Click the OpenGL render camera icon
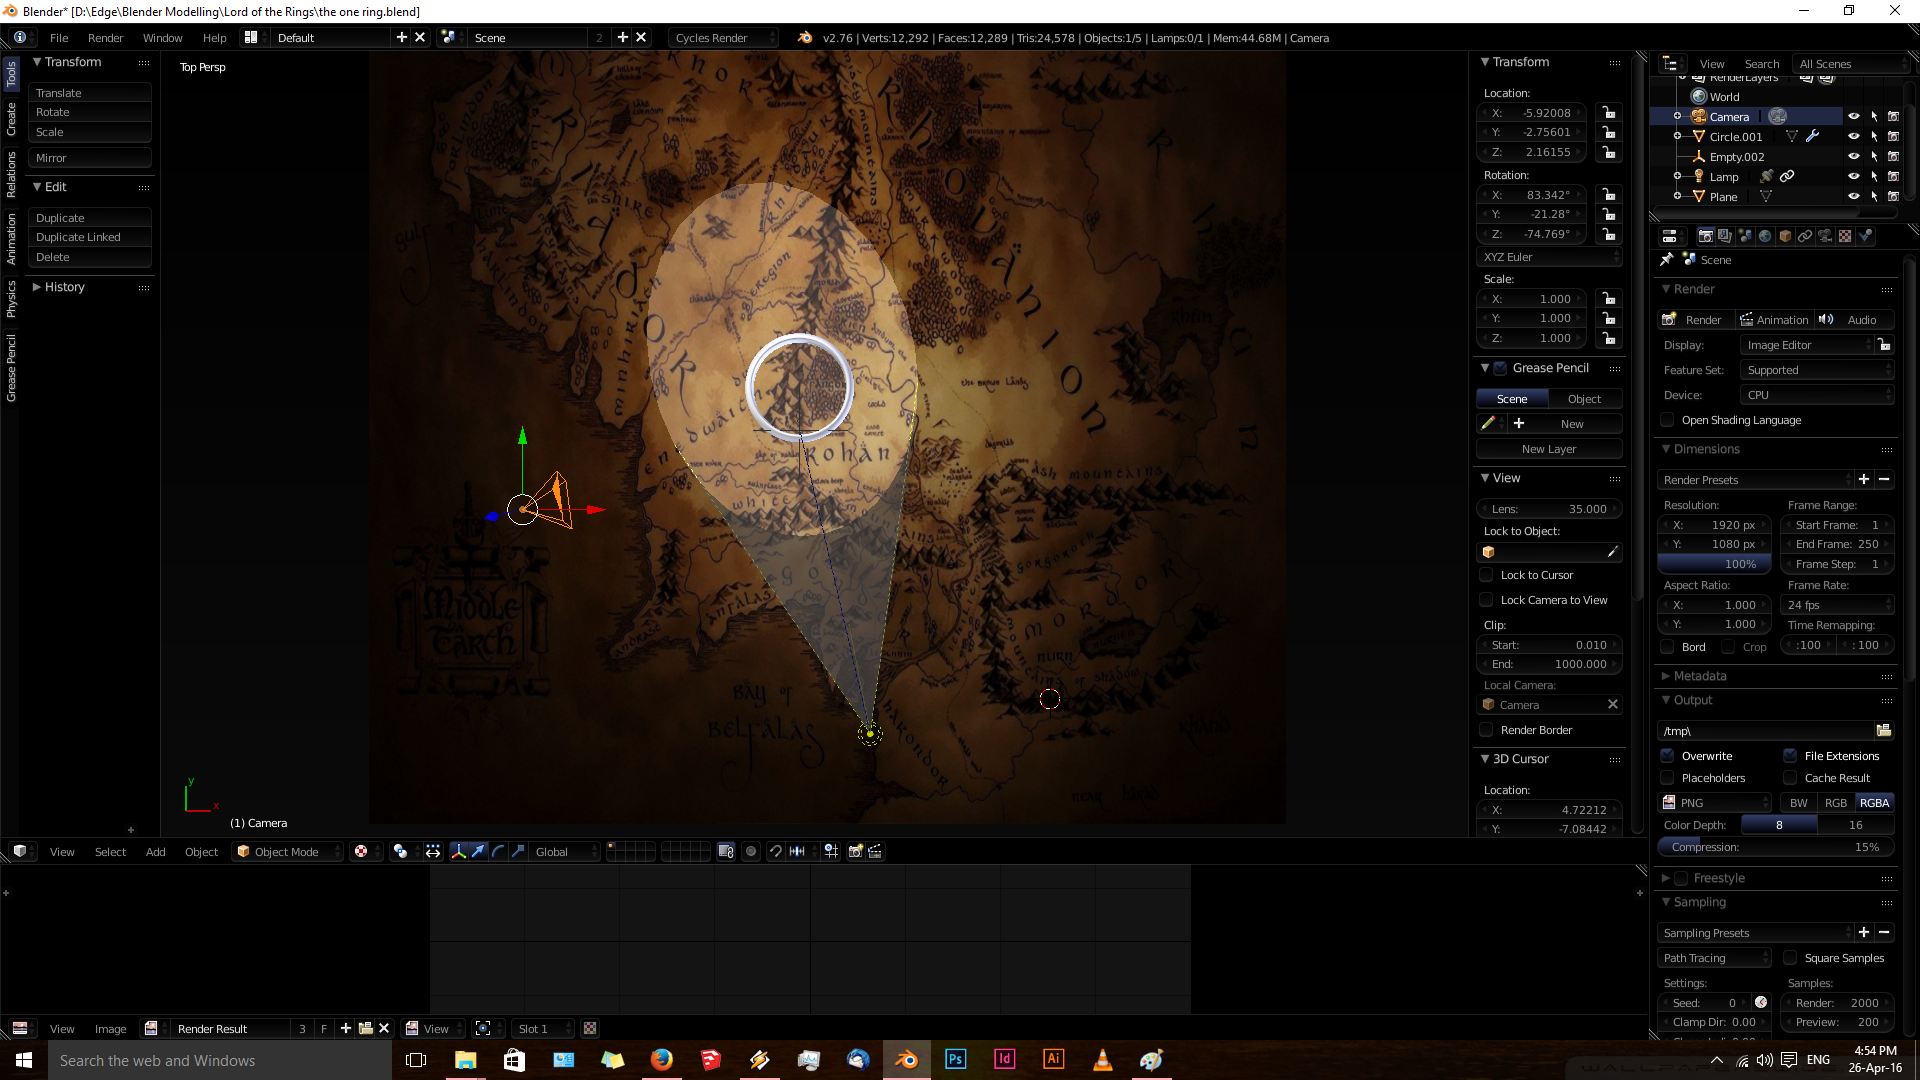This screenshot has height=1080, width=1920. pos(856,851)
